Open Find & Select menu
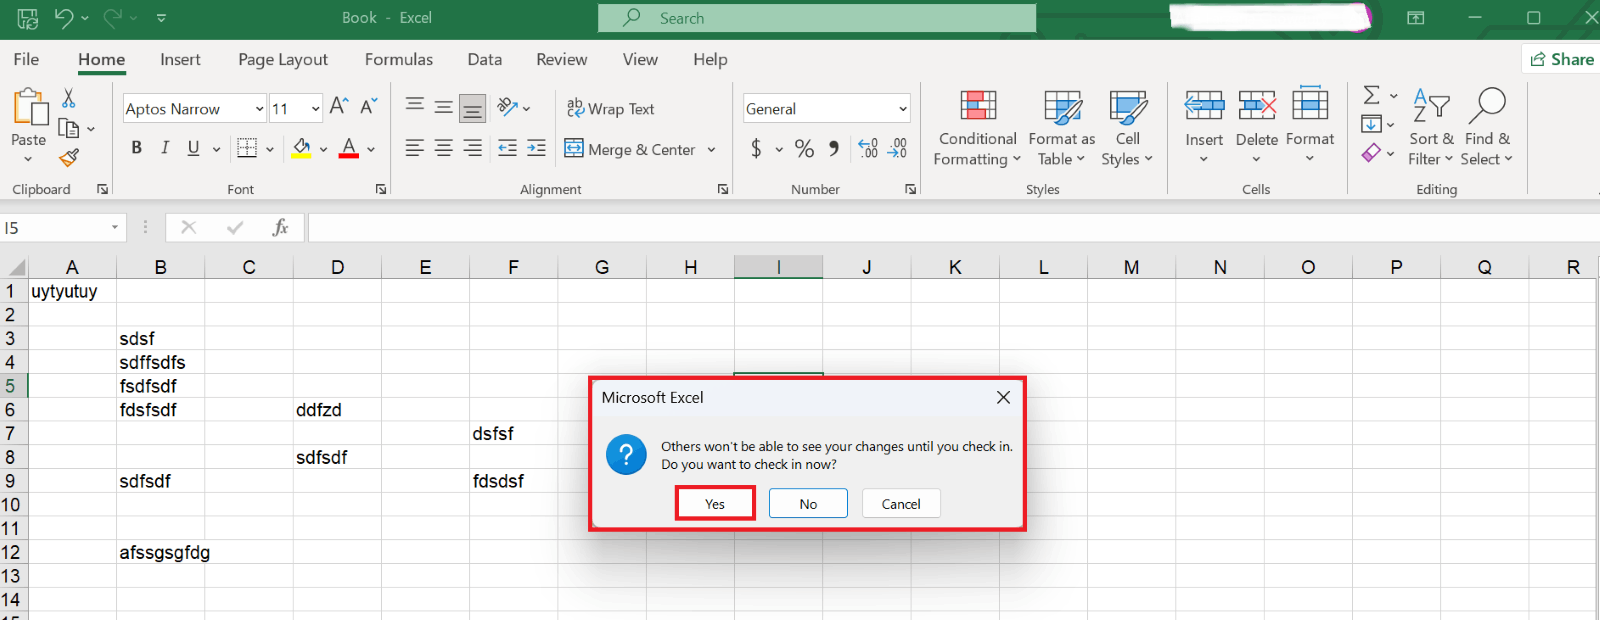Screen dimensions: 1600x620 point(1487,127)
